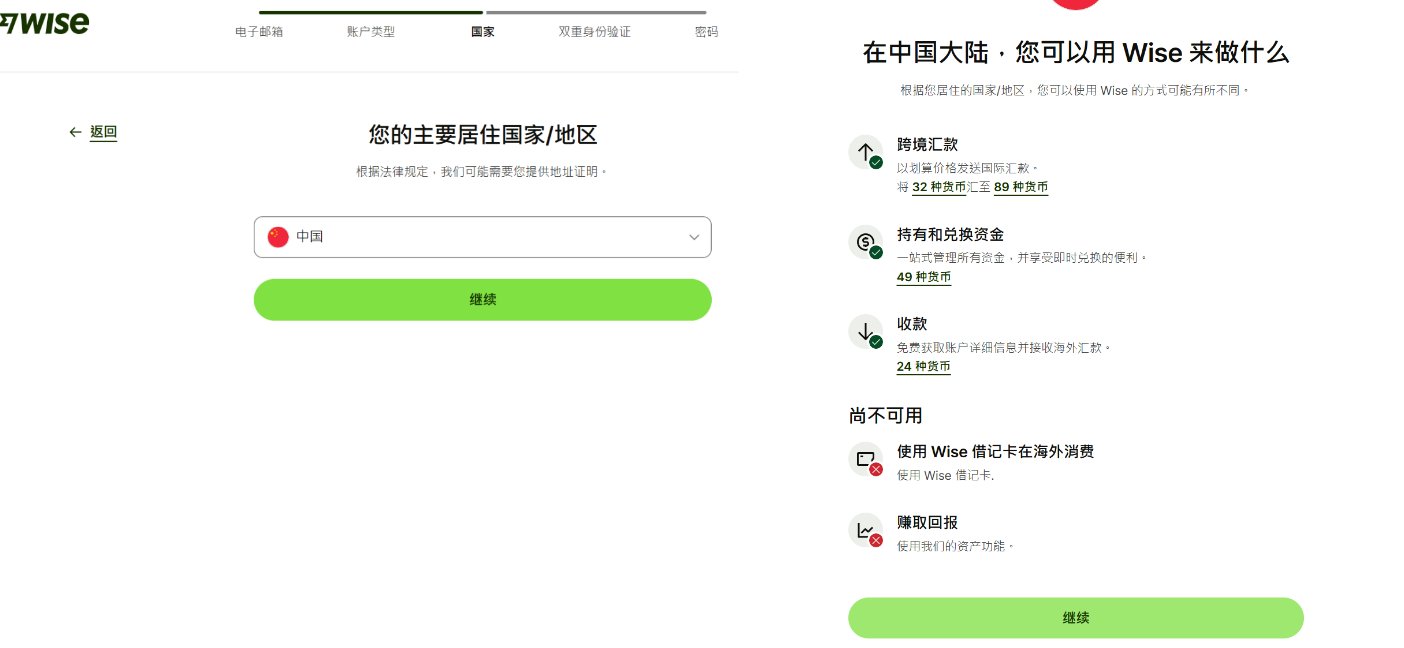The width and height of the screenshot is (1404, 648).
Task: Click the 赚取回报 chart icon
Action: click(866, 529)
